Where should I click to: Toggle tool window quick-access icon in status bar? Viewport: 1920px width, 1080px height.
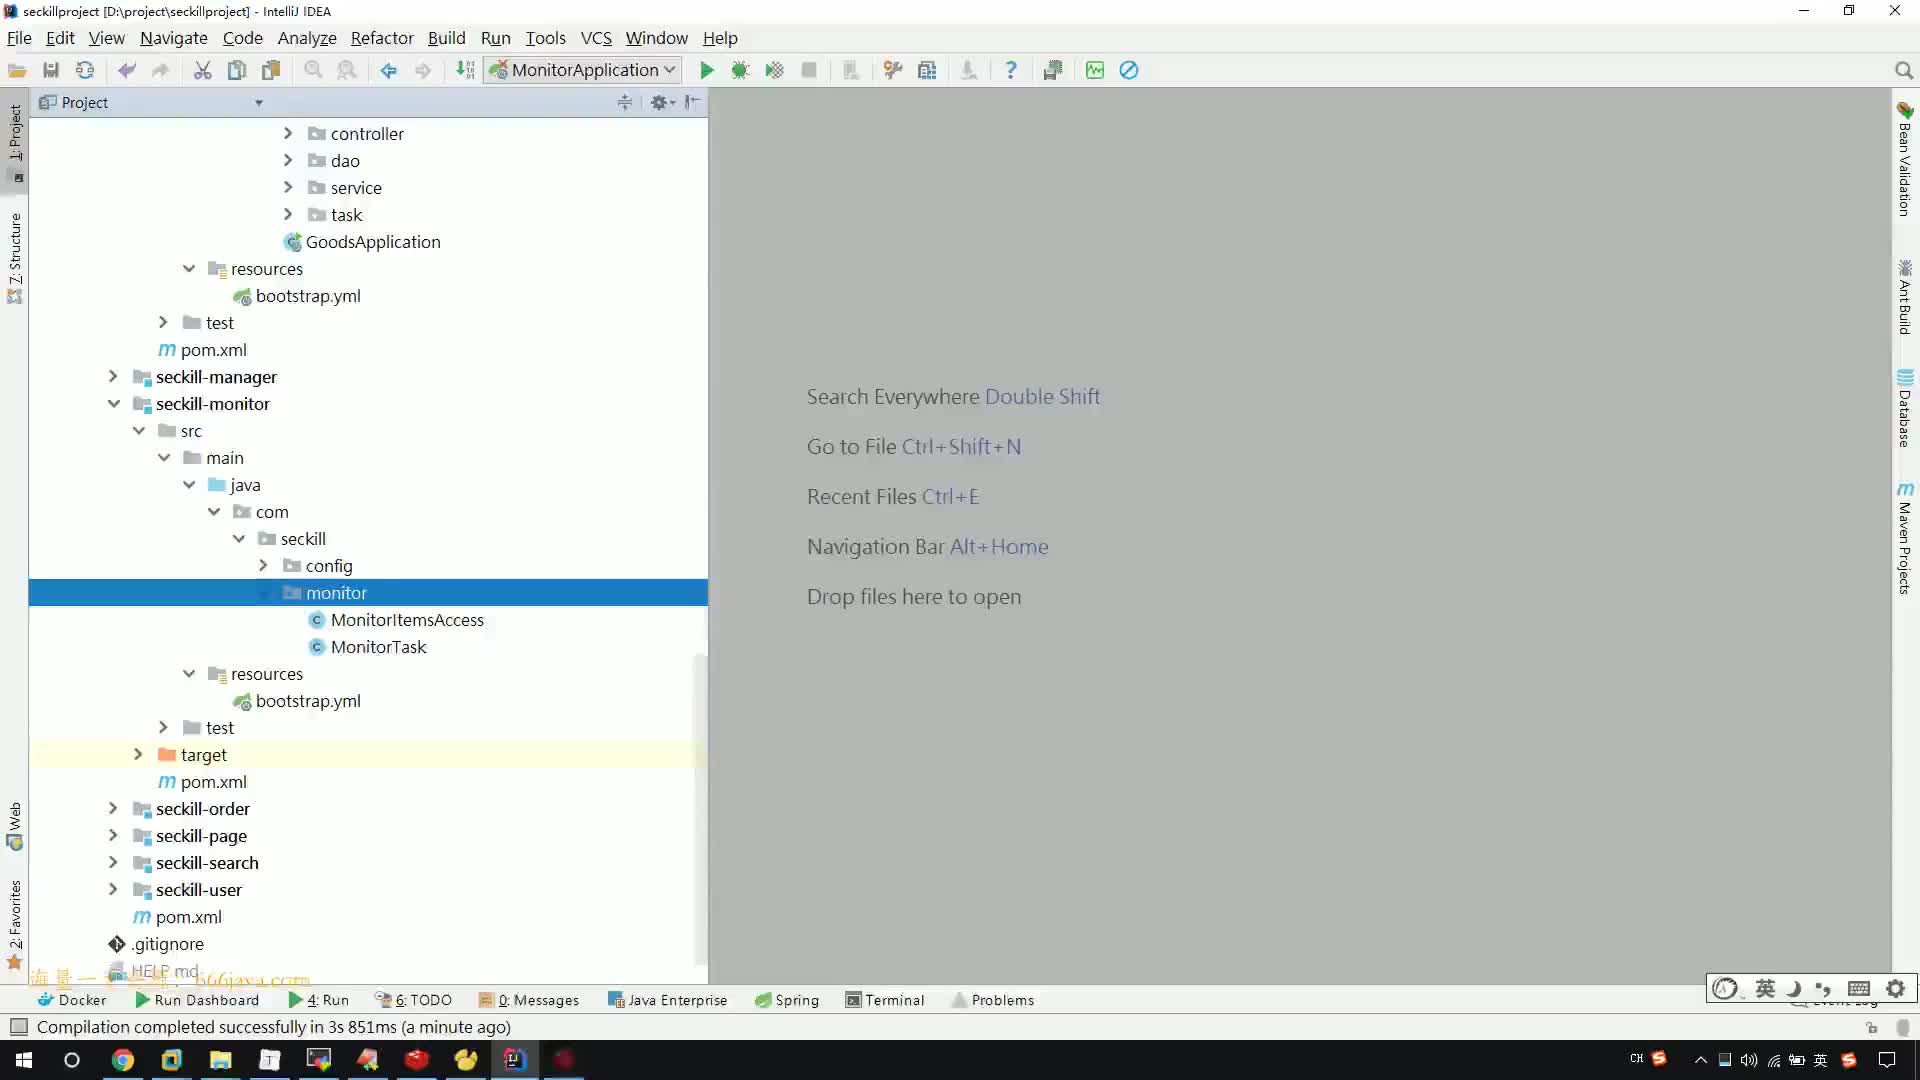18,1027
